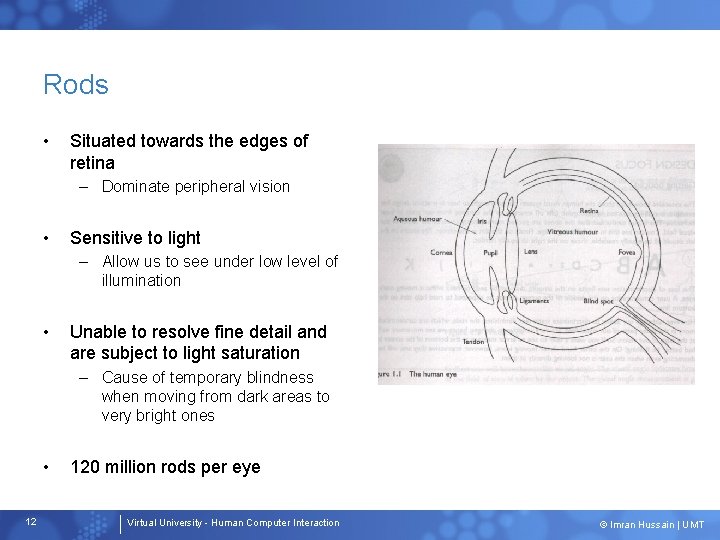The image size is (720, 540).
Task: Click the "Tendon" label in the eye diagram
Action: [x=473, y=342]
